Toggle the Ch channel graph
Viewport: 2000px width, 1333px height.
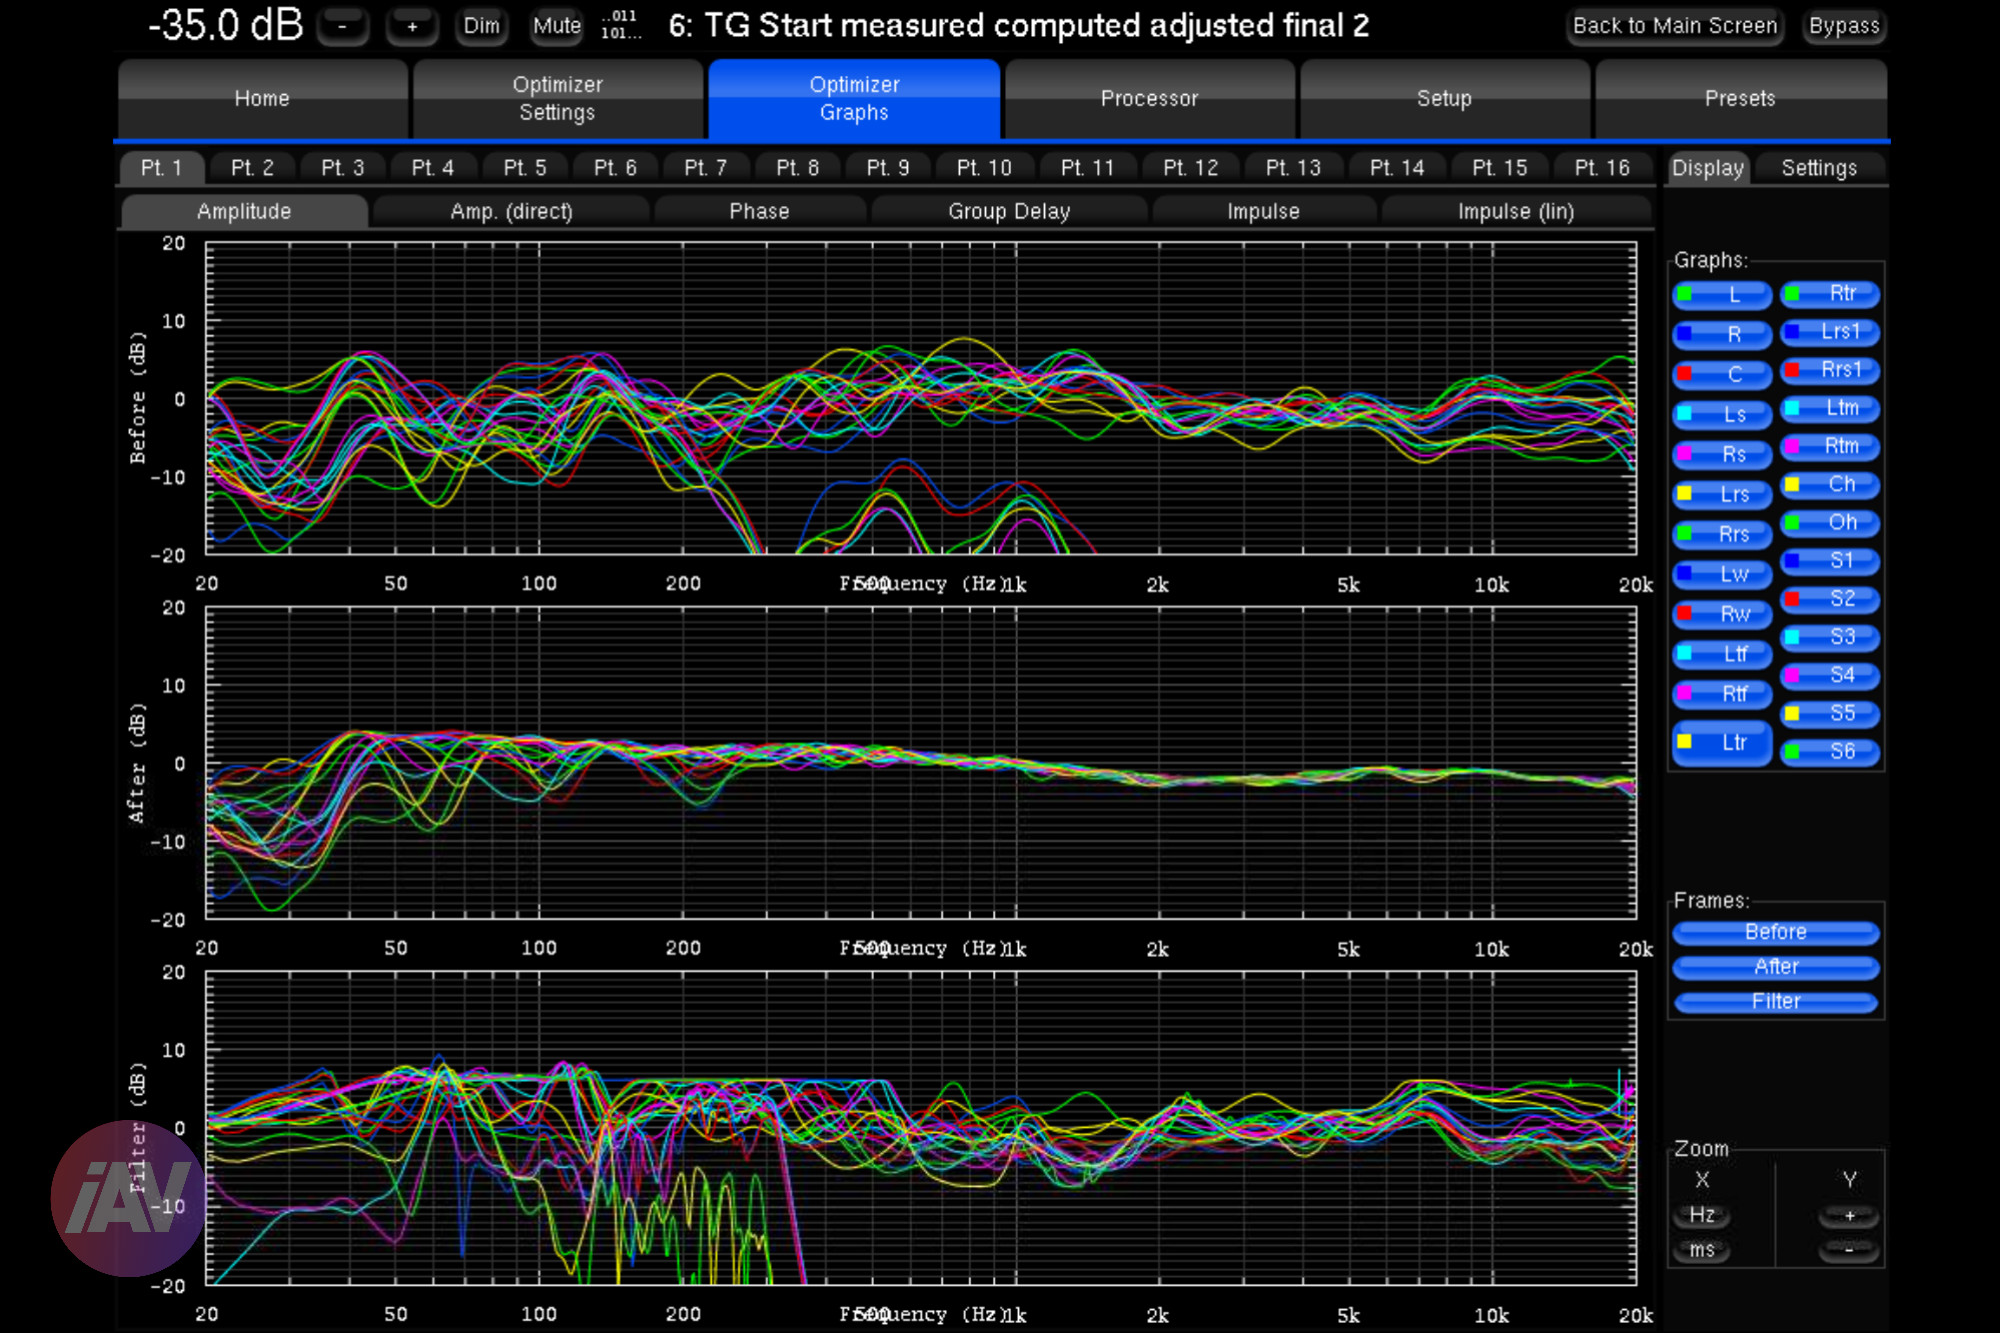pyautogui.click(x=1830, y=484)
